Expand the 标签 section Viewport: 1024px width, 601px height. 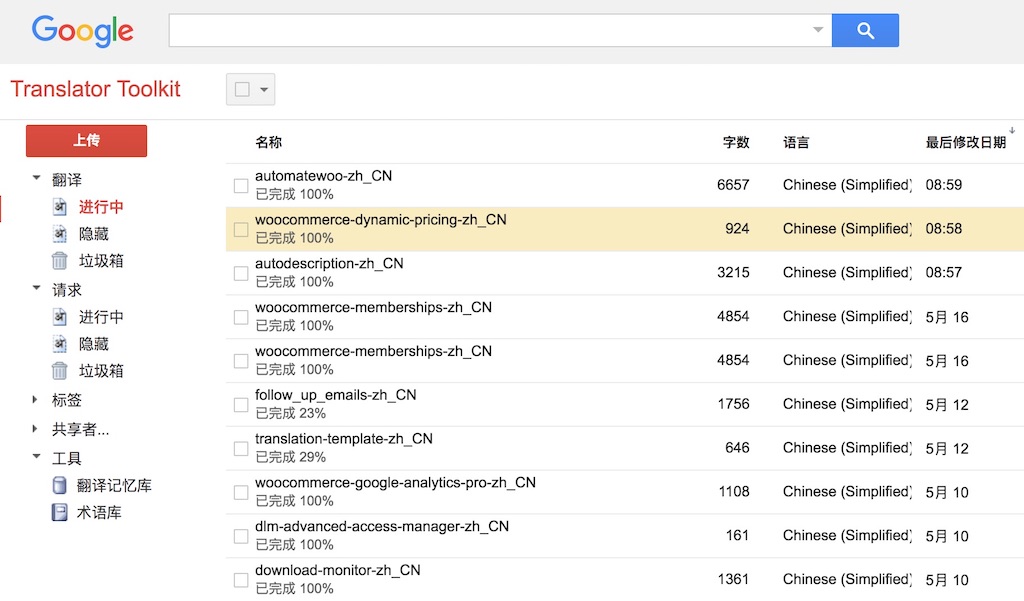pyautogui.click(x=37, y=400)
